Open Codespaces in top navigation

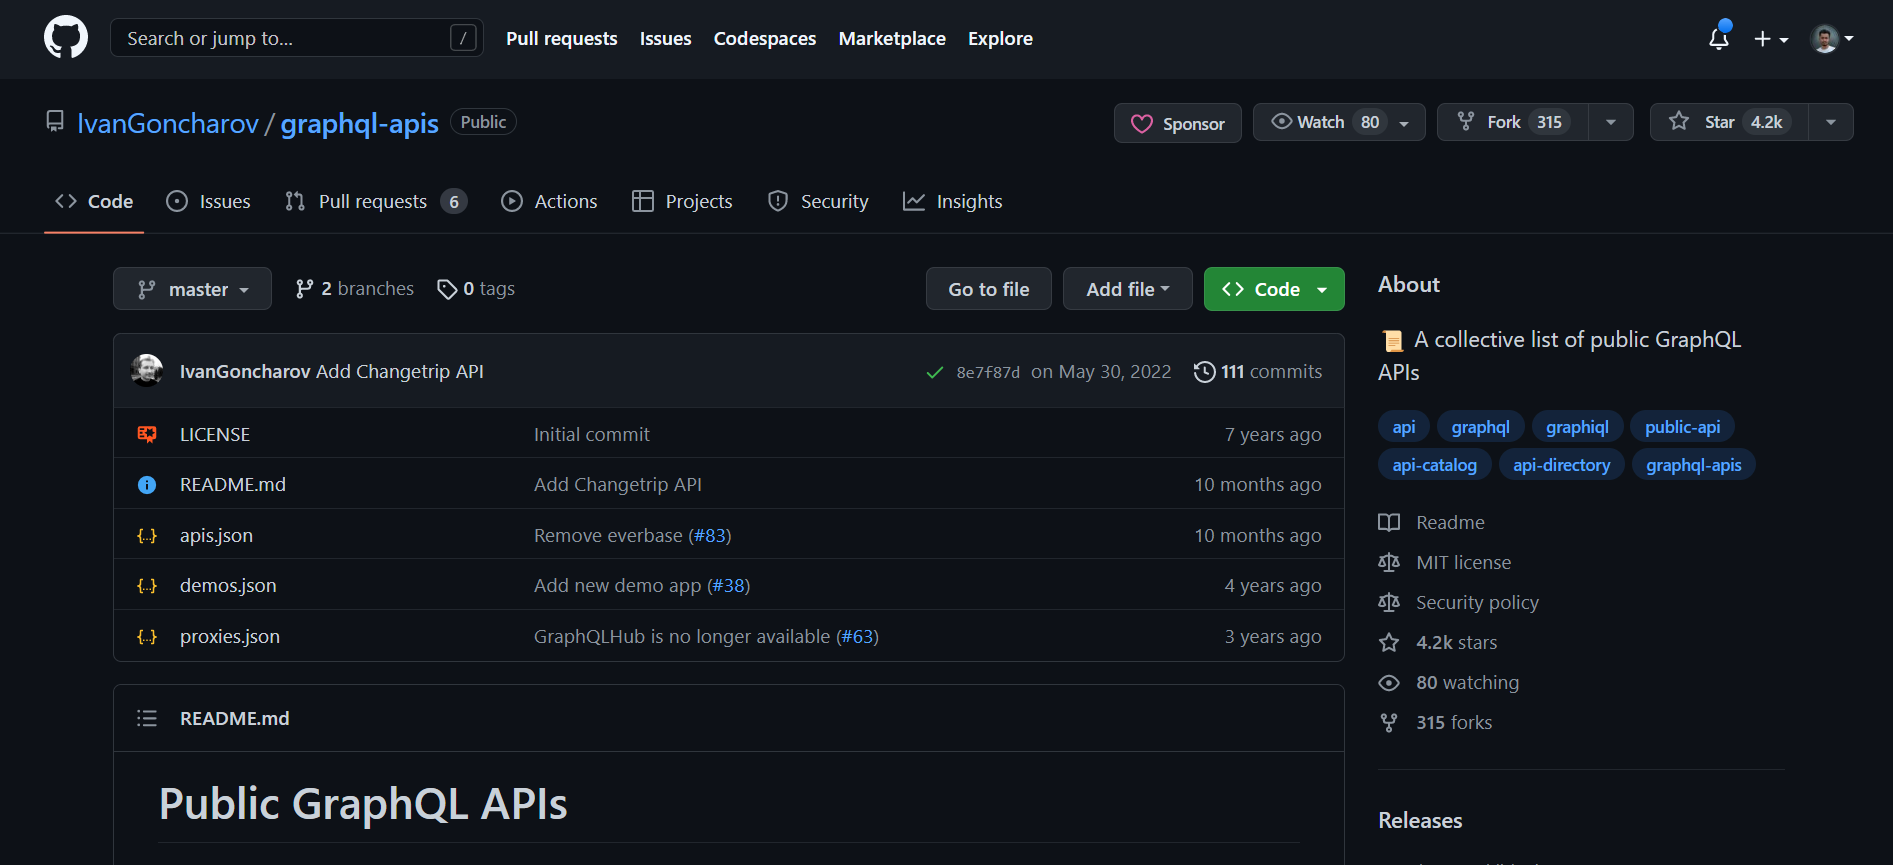pos(764,38)
